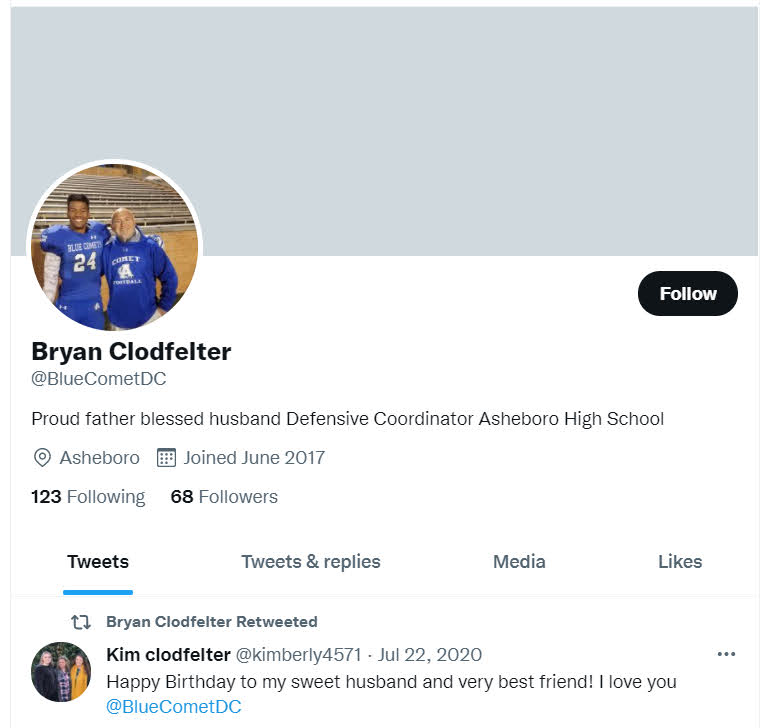This screenshot has height=728, width=781.
Task: Open the Jul 22, 2020 tweet timestamp
Action: coord(429,654)
